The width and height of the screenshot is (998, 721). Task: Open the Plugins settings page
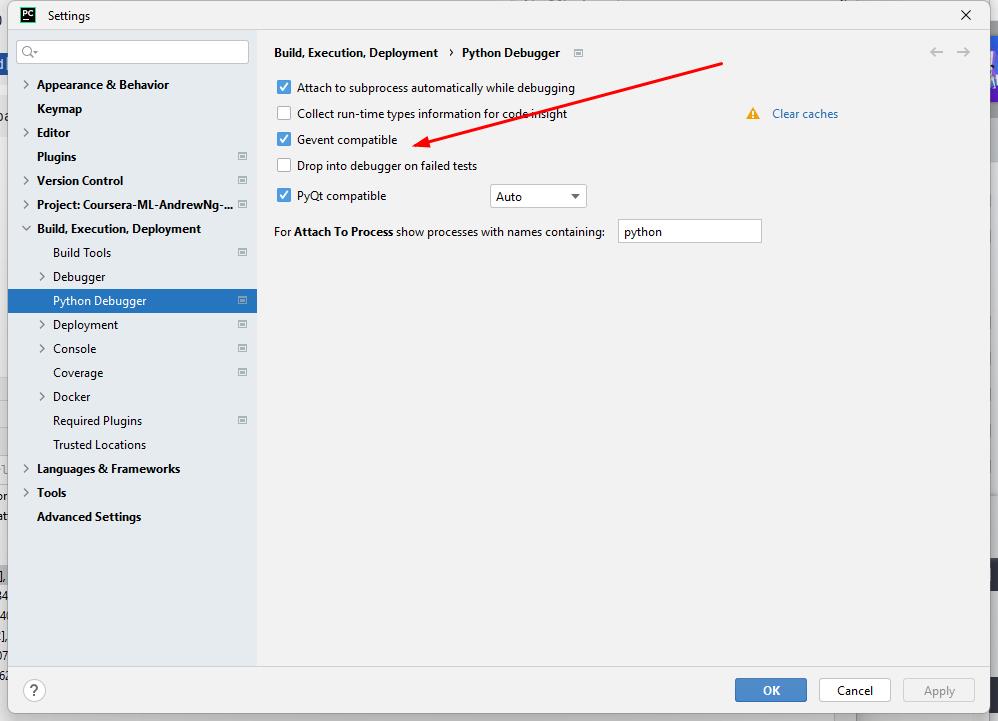point(57,157)
